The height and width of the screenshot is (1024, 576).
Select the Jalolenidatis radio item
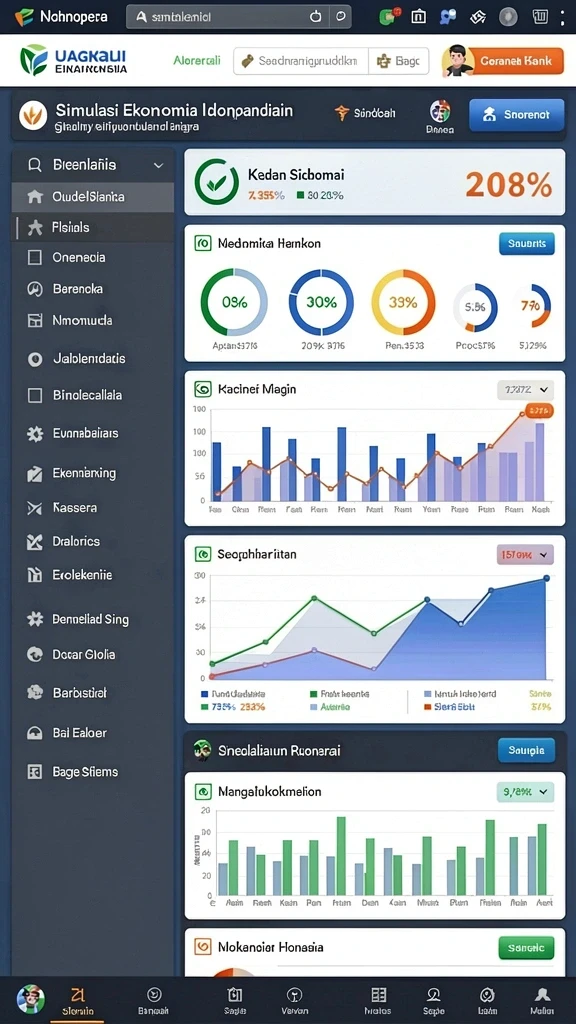coord(35,359)
